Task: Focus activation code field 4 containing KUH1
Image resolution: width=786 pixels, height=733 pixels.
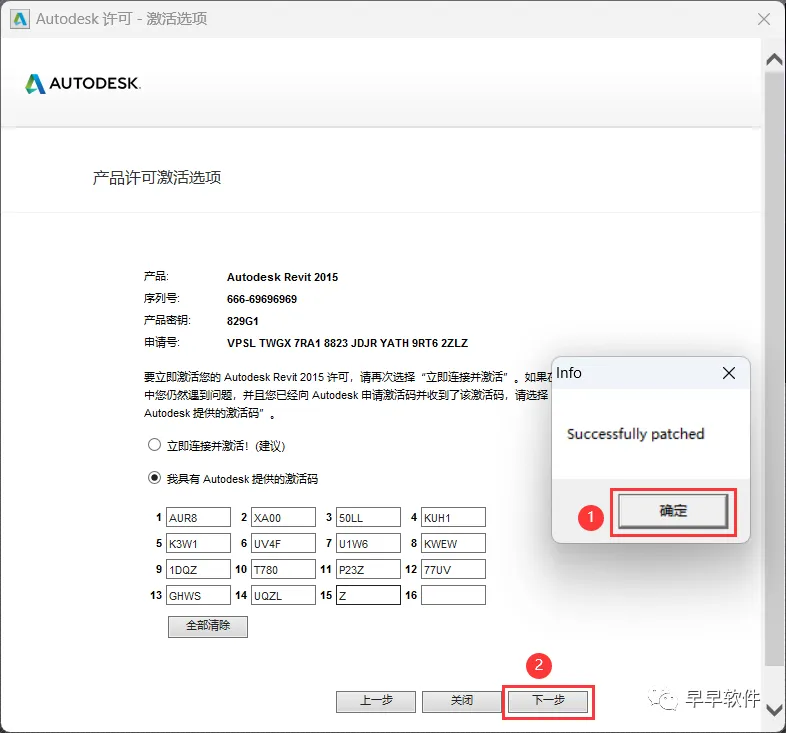Action: click(x=454, y=517)
